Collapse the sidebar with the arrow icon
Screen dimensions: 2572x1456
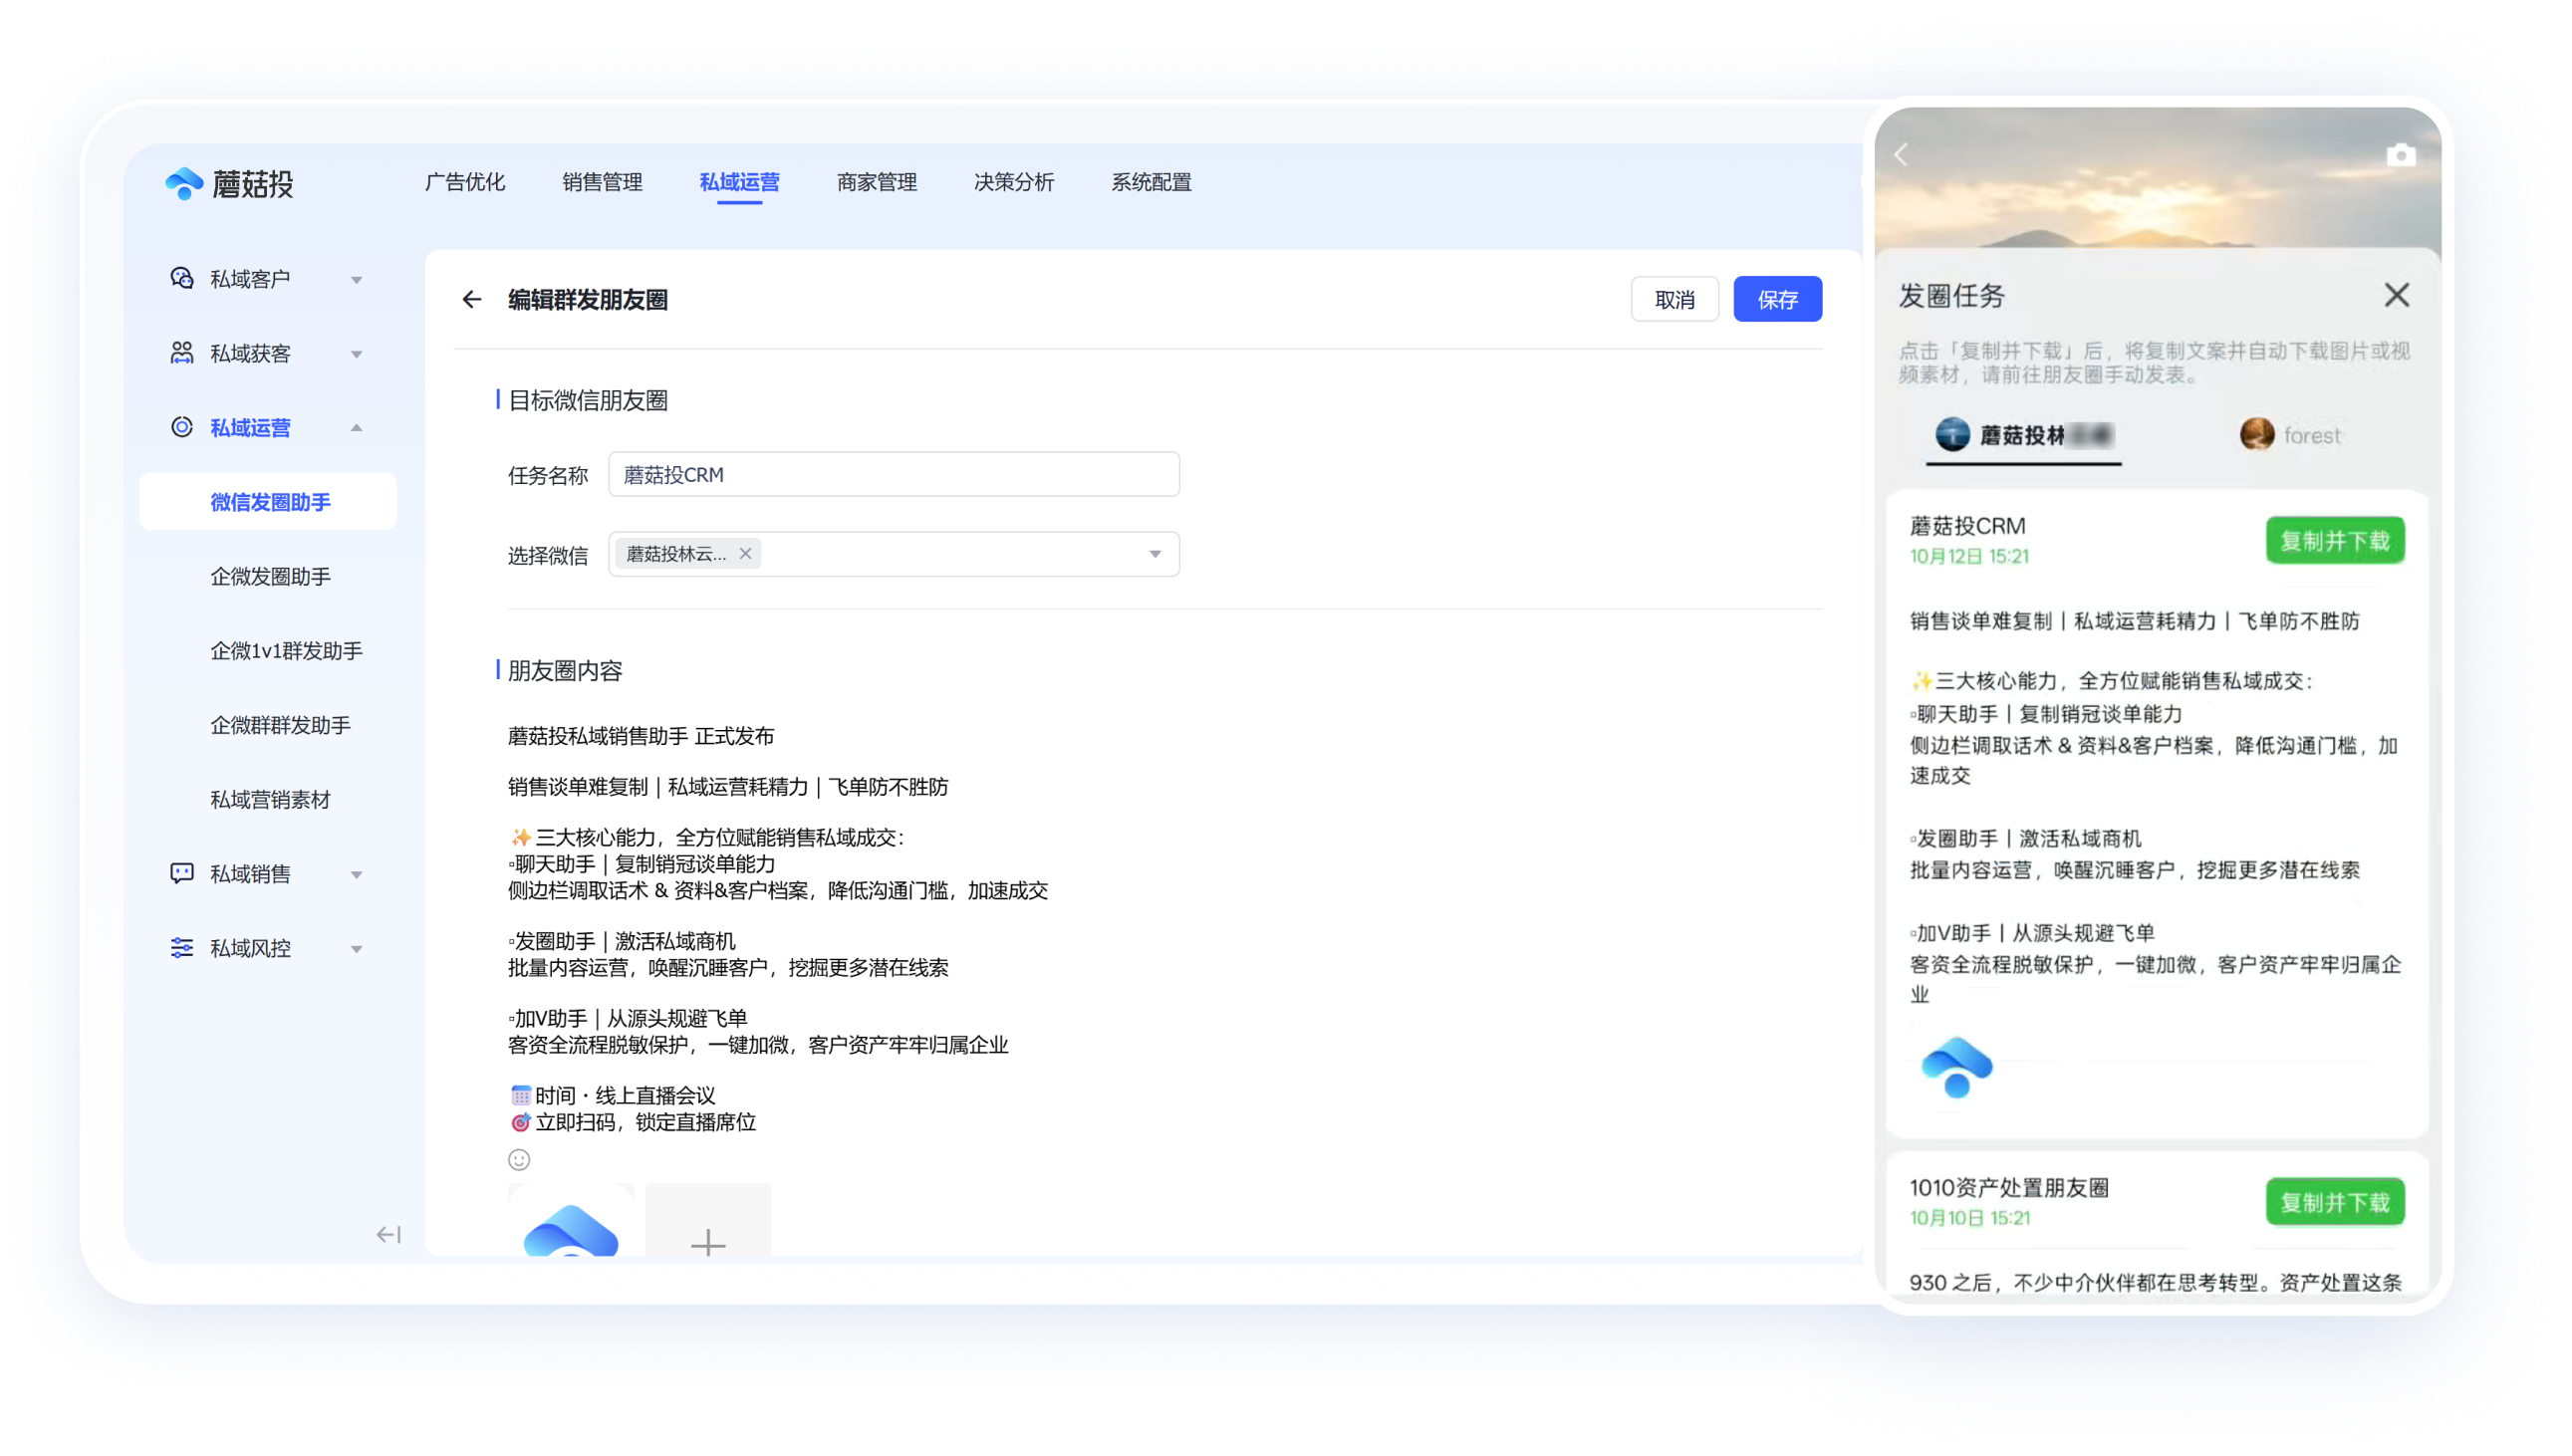pyautogui.click(x=388, y=1235)
